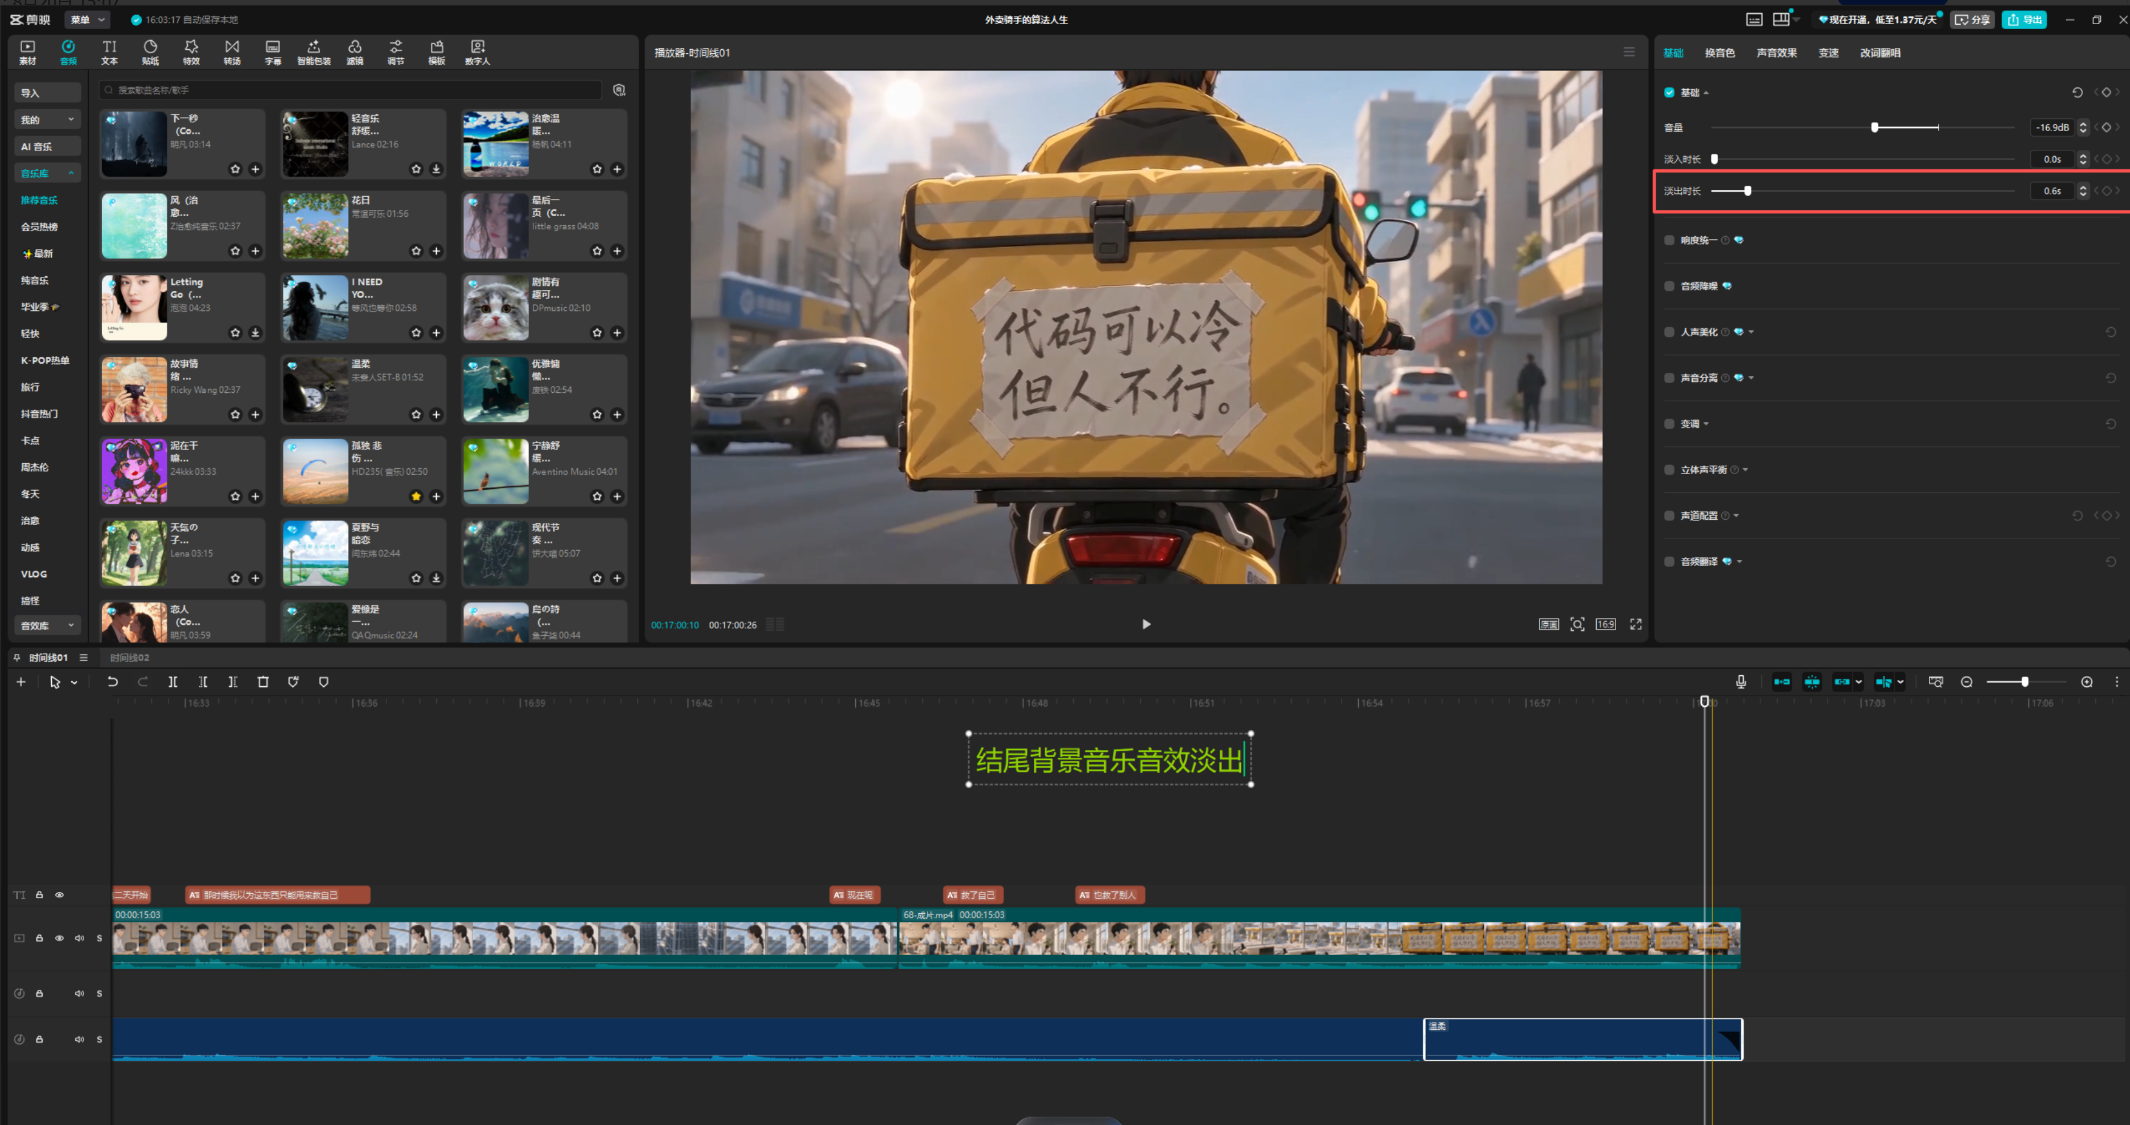Uncheck the 基础 section checkbox

point(1669,92)
